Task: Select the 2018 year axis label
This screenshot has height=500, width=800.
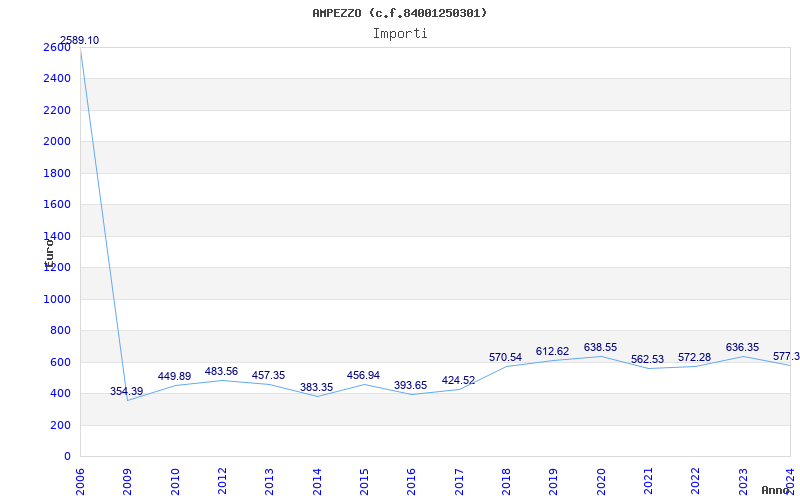Action: 506,482
